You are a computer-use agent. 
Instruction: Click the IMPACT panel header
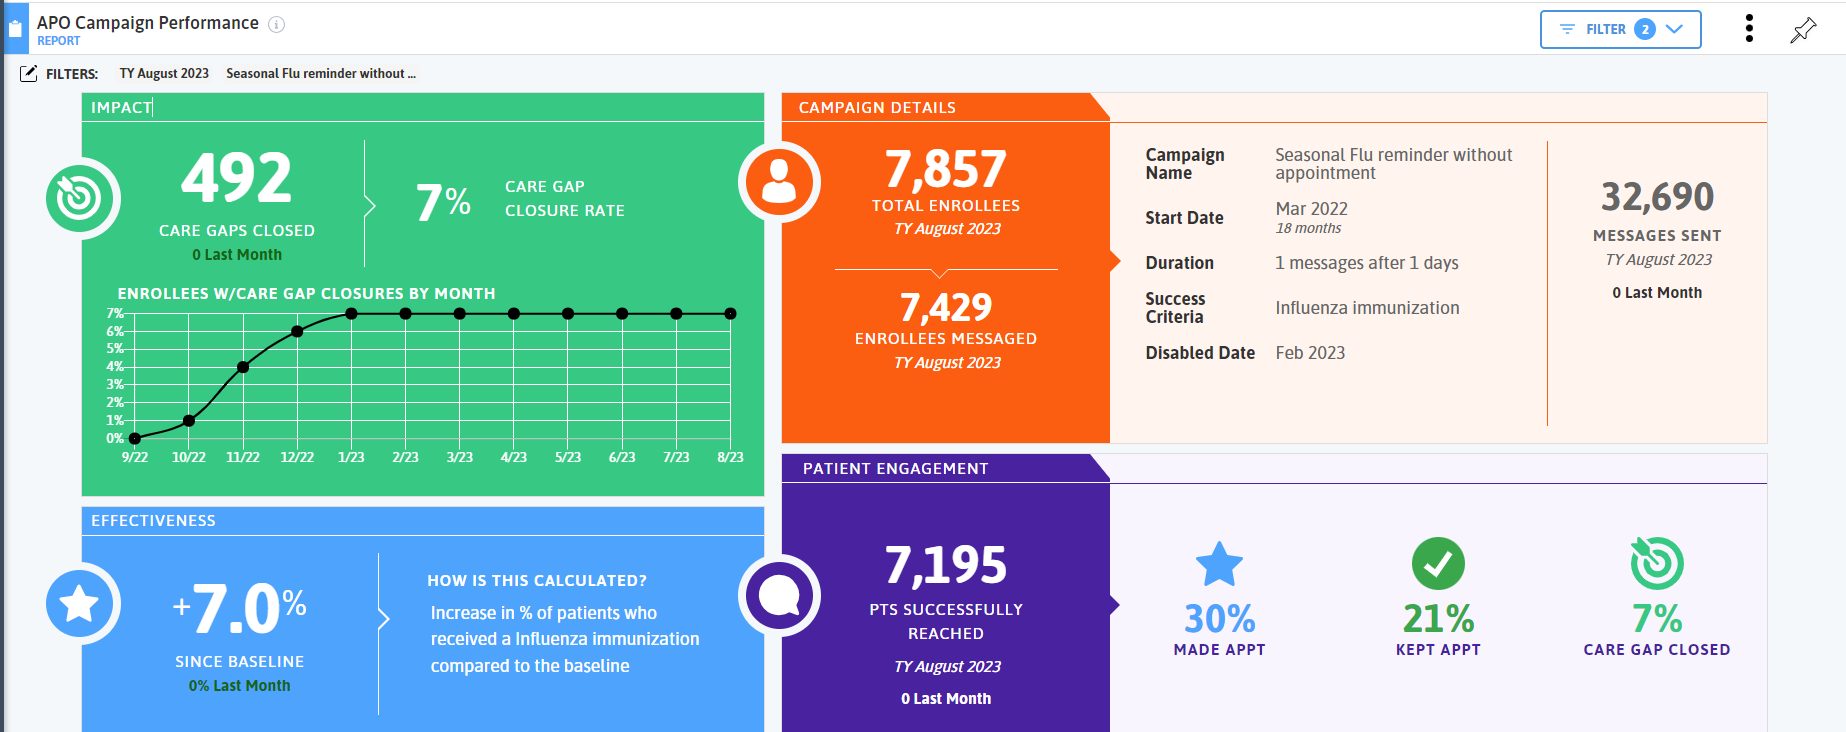423,107
